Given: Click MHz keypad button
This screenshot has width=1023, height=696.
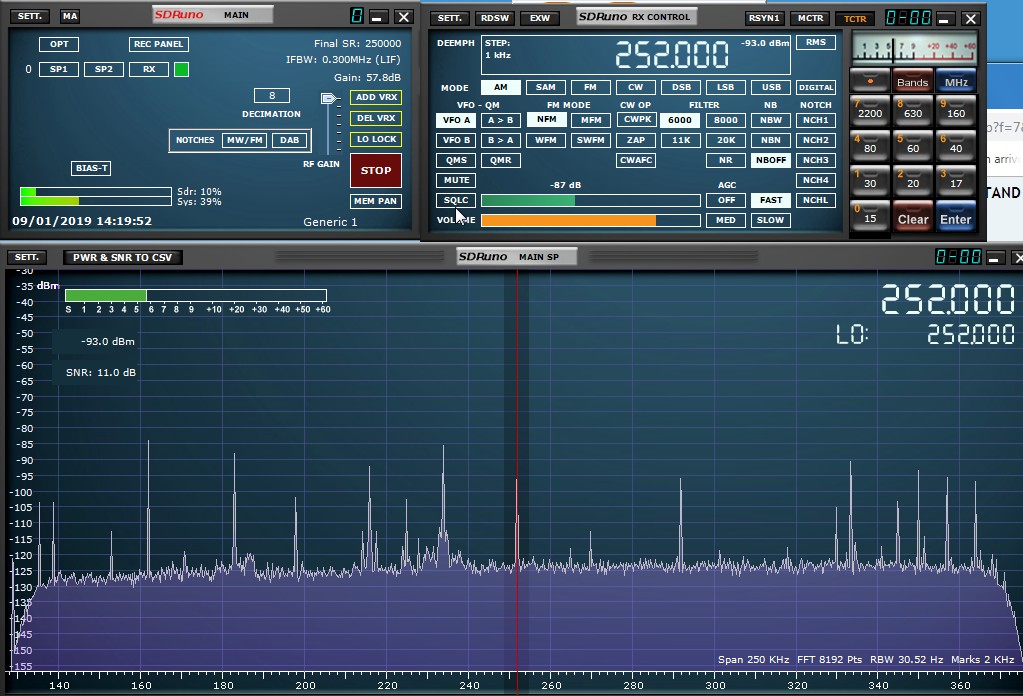Looking at the screenshot, I should (x=956, y=81).
